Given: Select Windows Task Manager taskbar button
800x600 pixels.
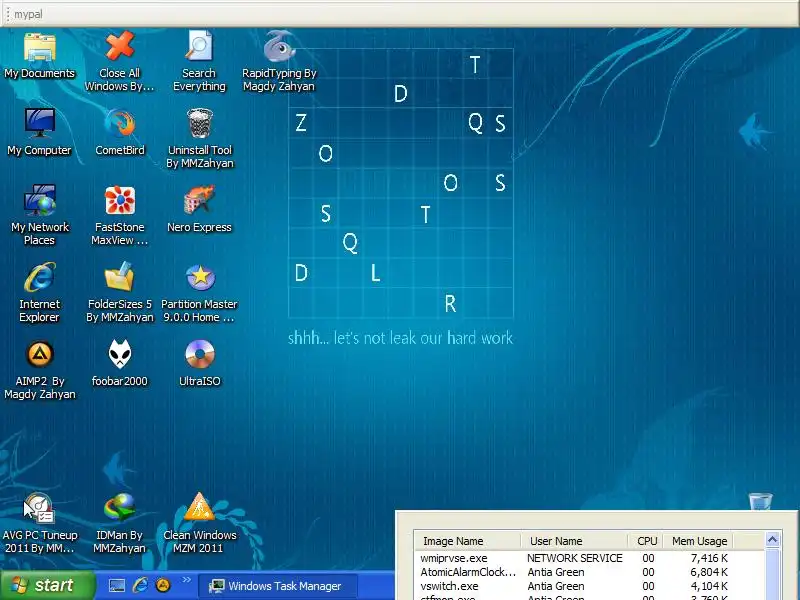Looking at the screenshot, I should tap(278, 586).
